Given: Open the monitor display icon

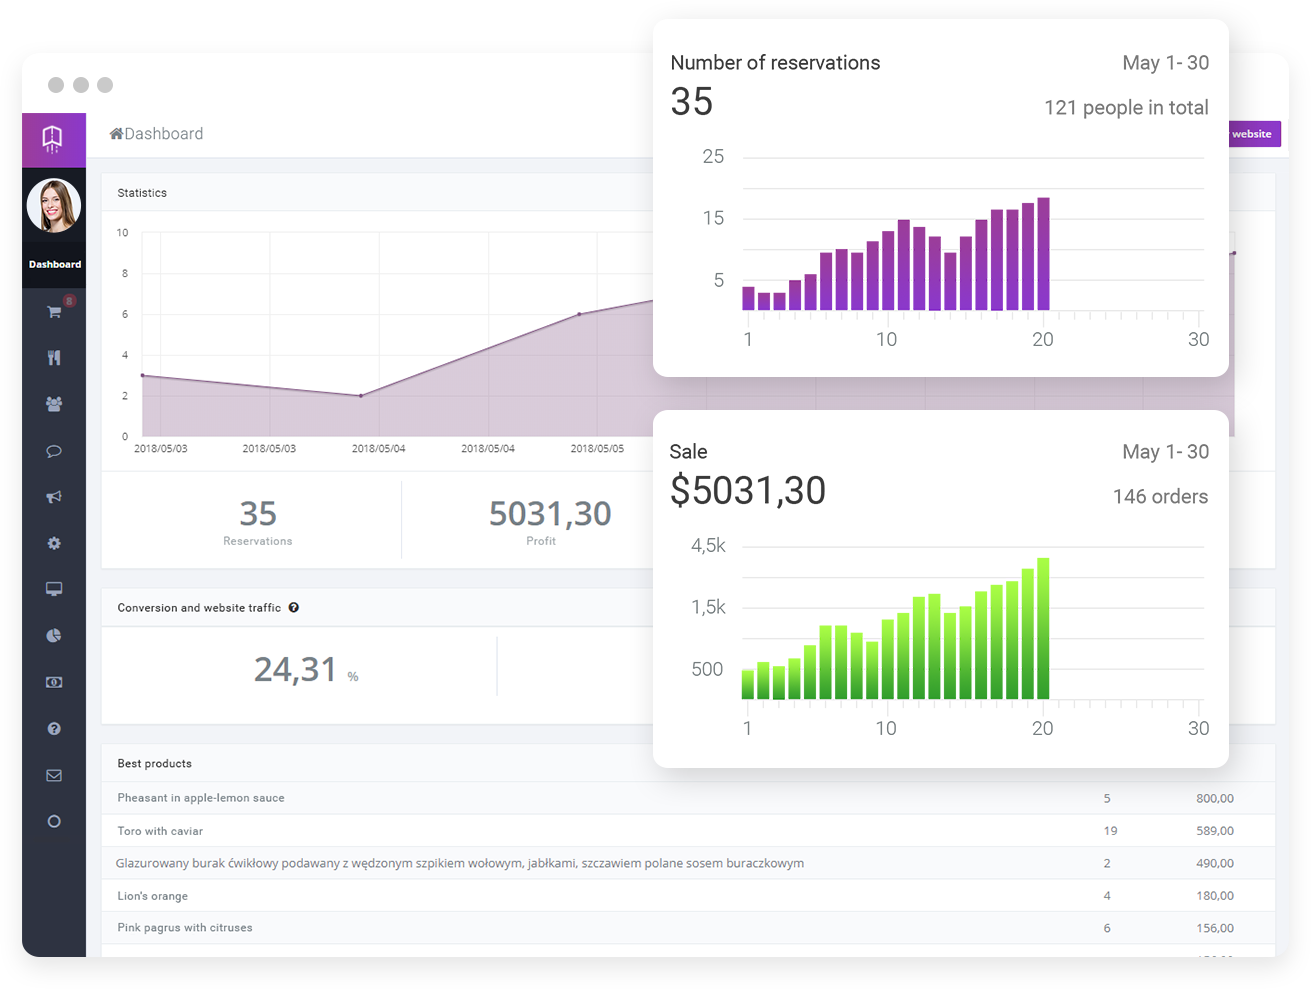Looking at the screenshot, I should [x=54, y=589].
